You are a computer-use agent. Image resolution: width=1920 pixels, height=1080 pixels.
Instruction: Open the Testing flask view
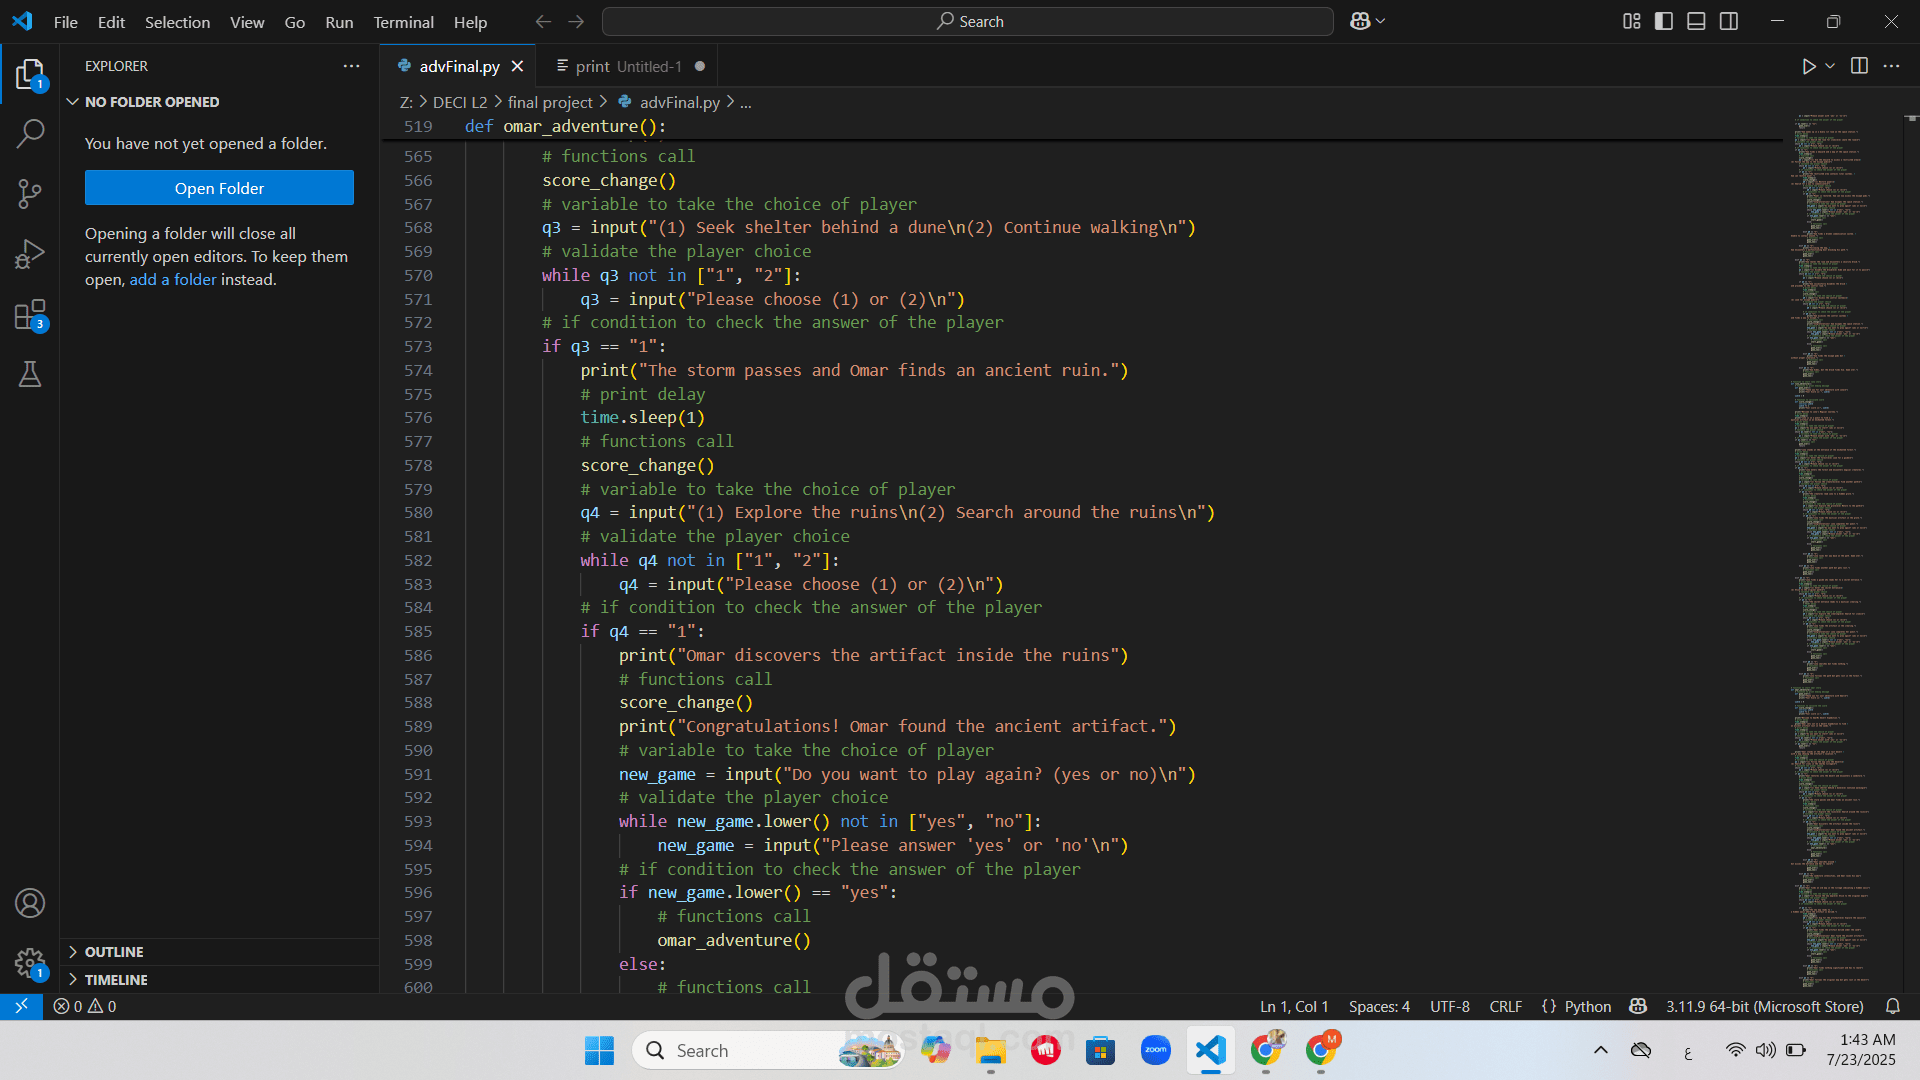[x=30, y=375]
